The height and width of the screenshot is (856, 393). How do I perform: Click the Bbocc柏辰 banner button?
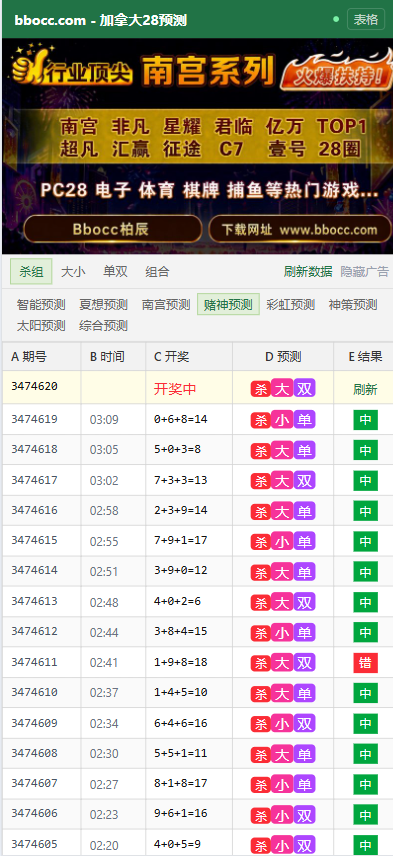tap(112, 229)
